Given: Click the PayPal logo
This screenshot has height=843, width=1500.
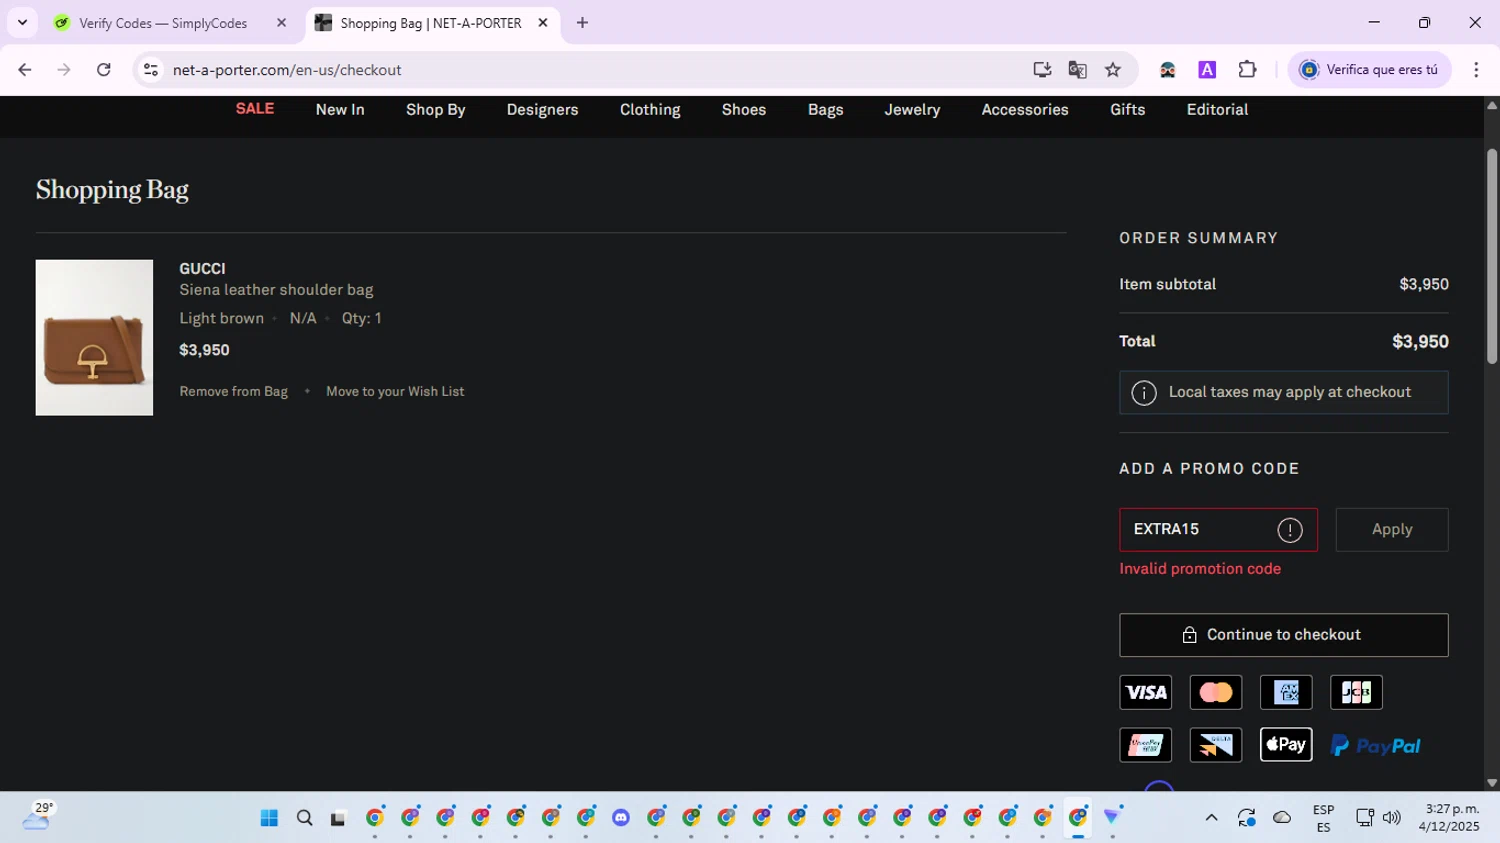Looking at the screenshot, I should [x=1376, y=746].
